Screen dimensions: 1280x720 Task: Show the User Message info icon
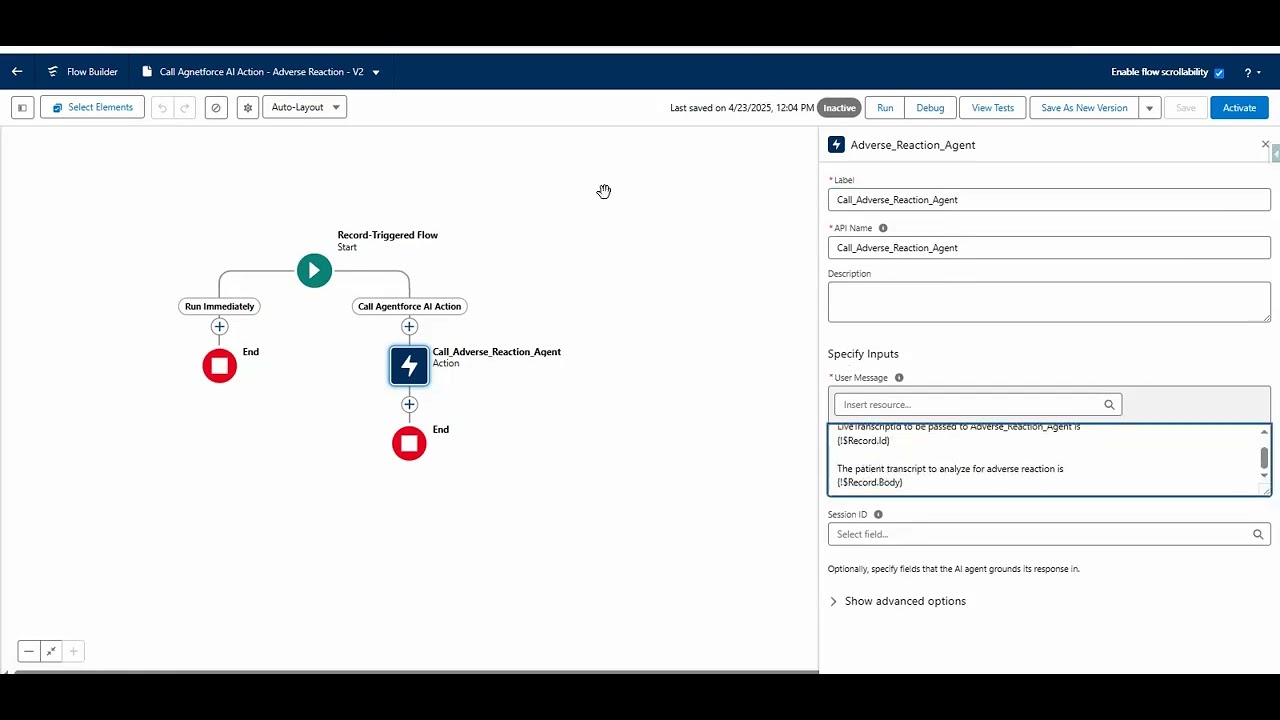[899, 378]
